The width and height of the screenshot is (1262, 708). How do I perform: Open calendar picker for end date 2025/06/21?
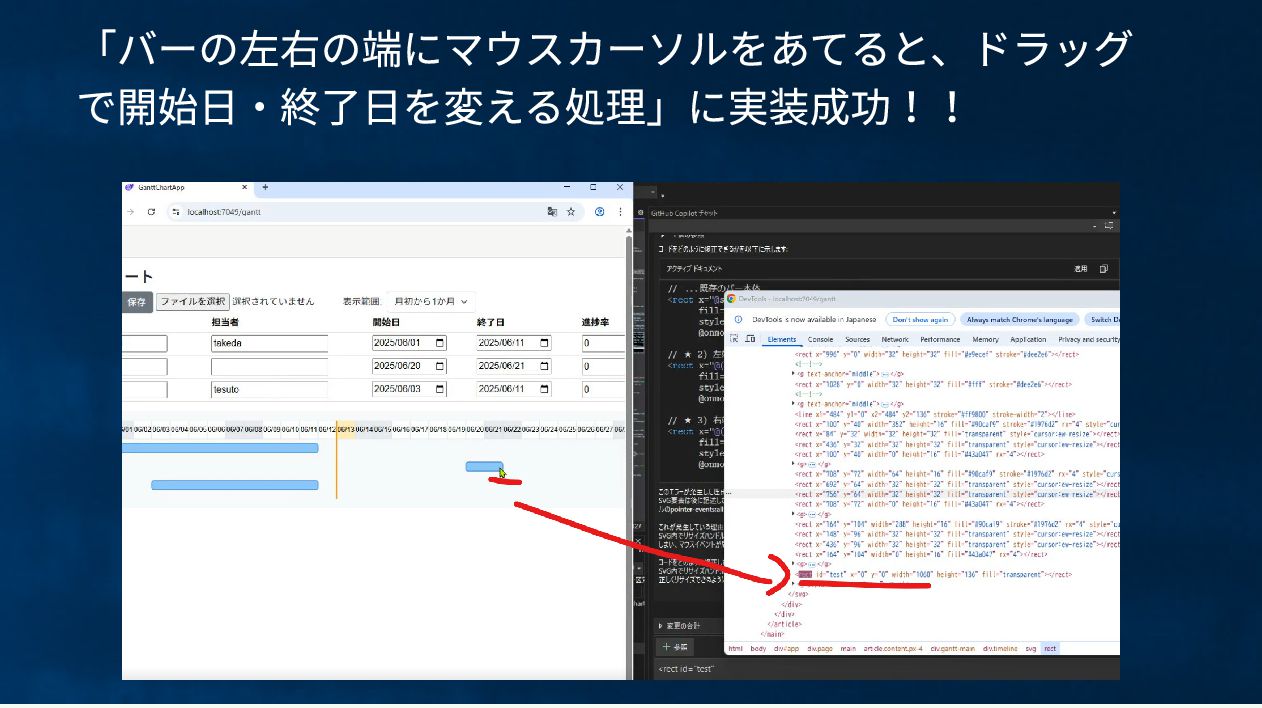(544, 366)
